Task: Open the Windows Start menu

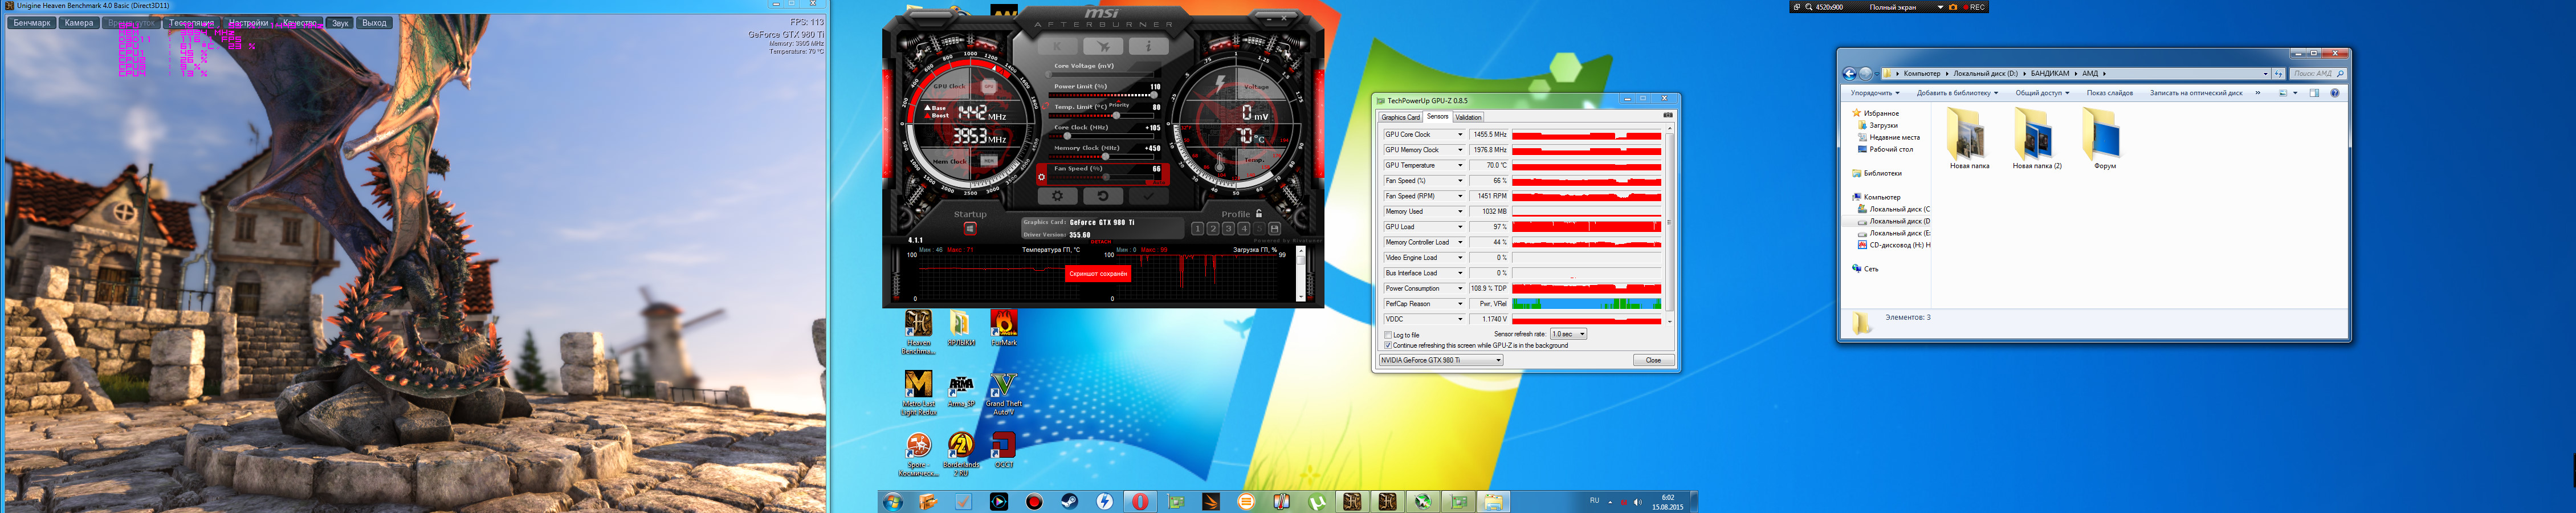Action: click(892, 502)
